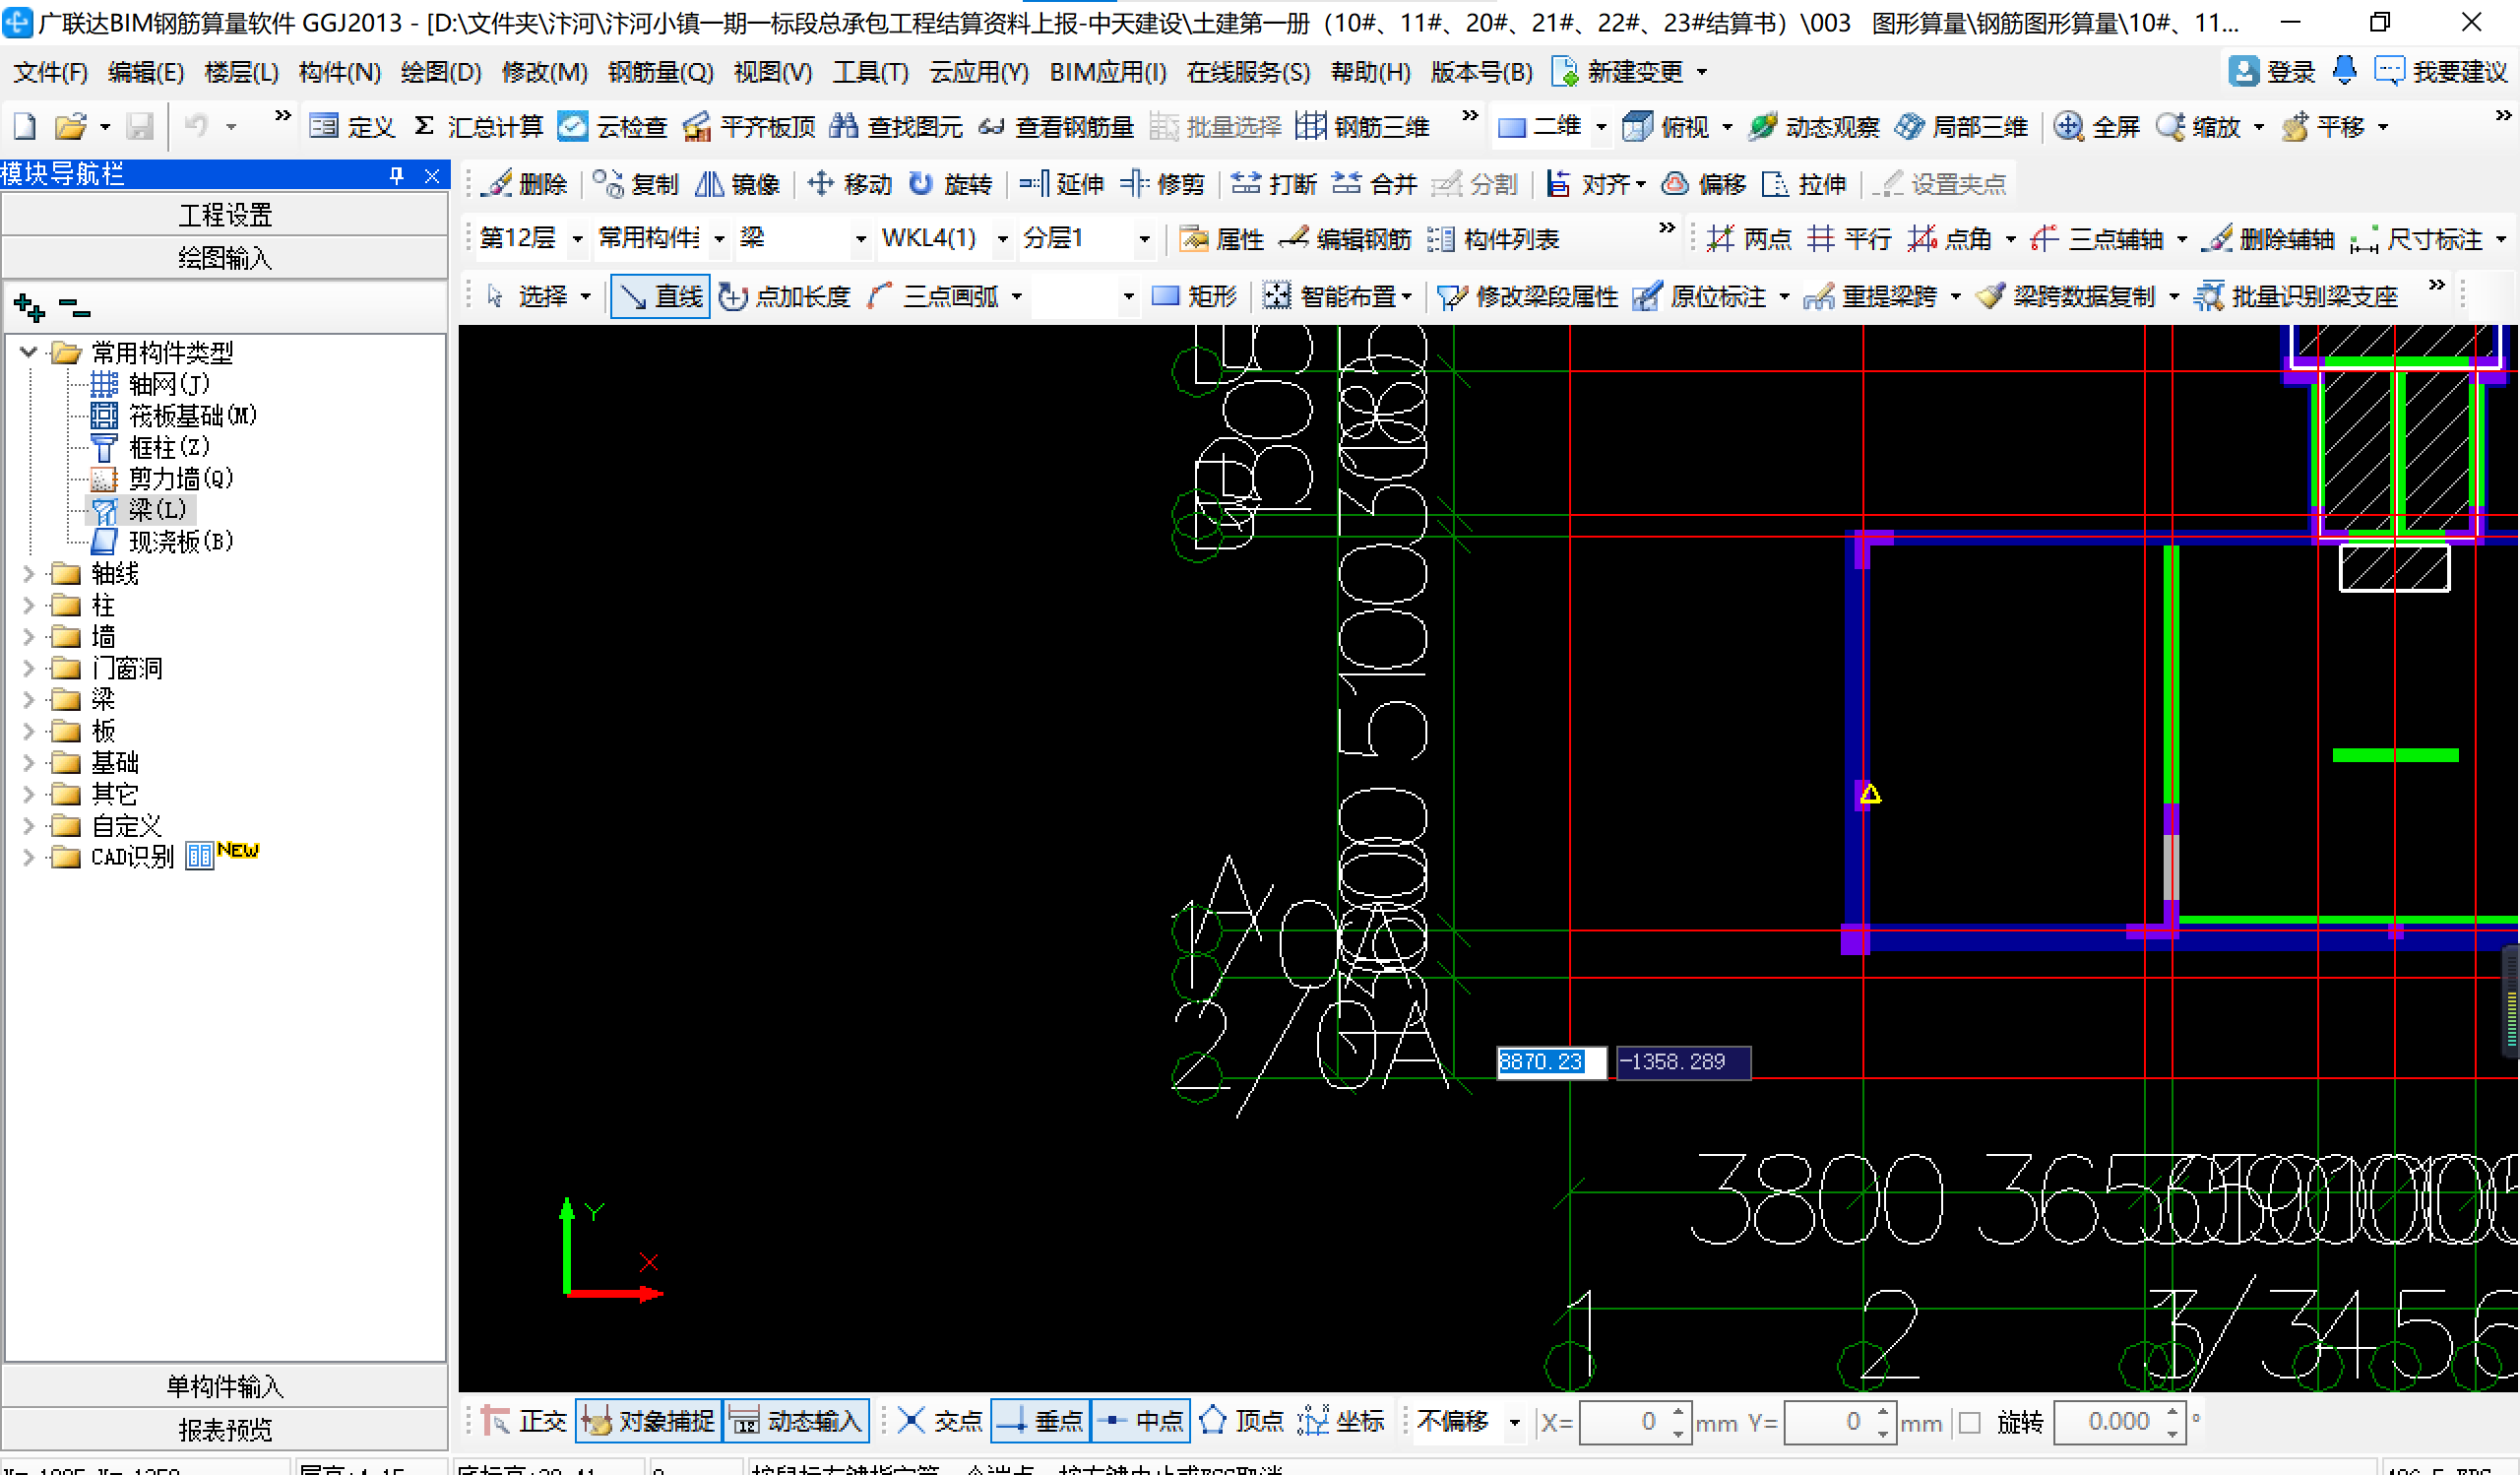Expand the 轴线 folder
This screenshot has height=1475, width=2520.
click(28, 574)
